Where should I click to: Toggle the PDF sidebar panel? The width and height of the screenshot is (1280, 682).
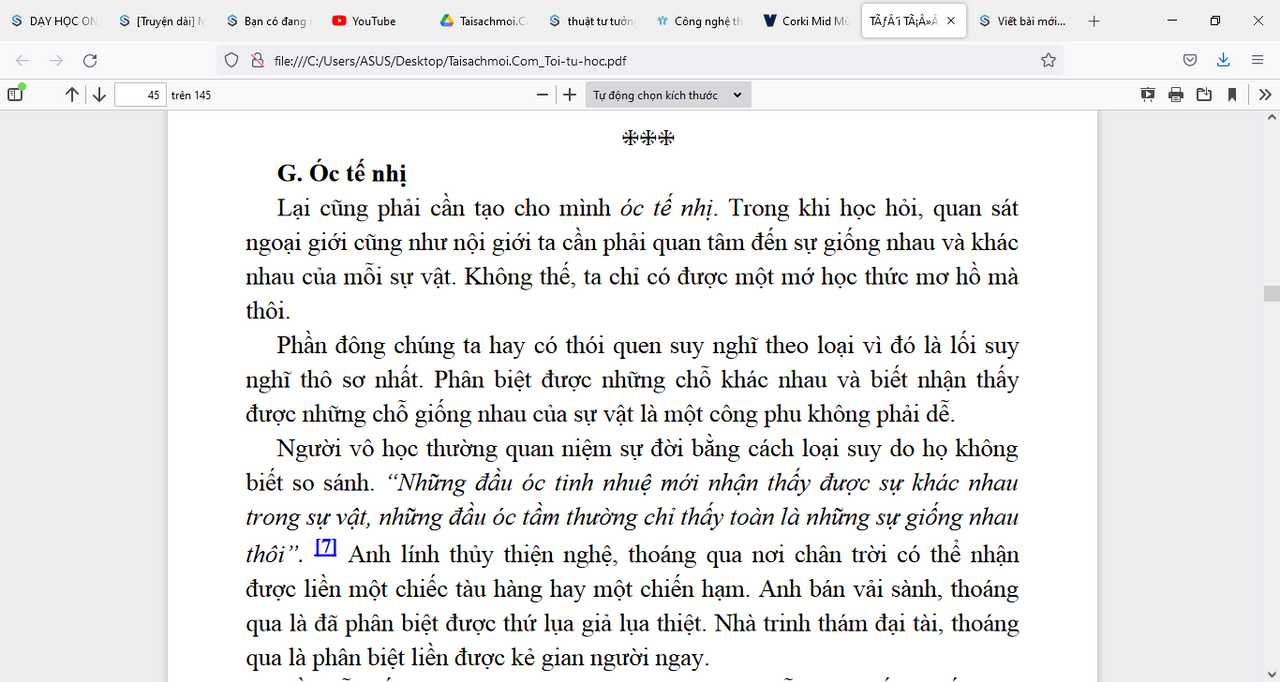click(16, 94)
